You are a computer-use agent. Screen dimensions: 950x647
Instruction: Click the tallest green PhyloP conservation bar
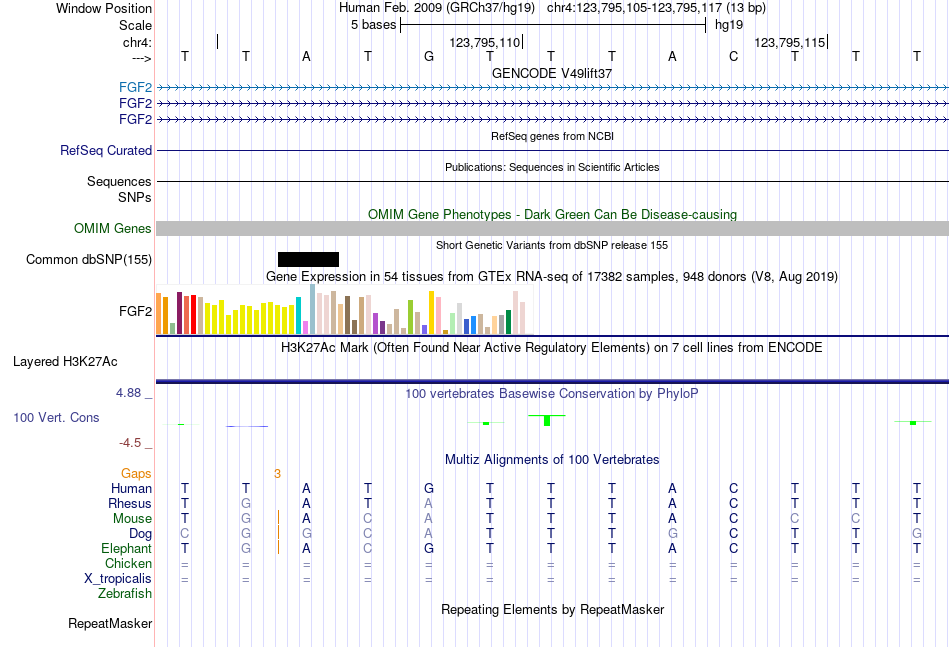(547, 420)
